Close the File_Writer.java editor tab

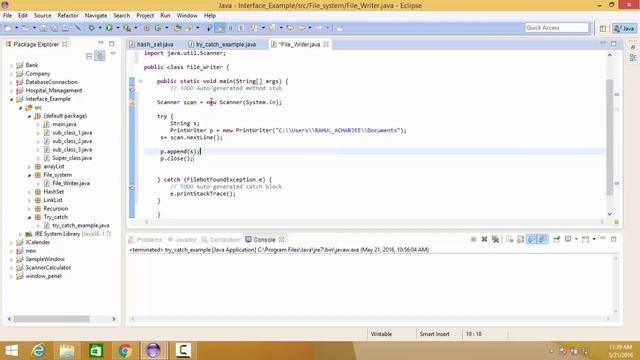pos(326,44)
